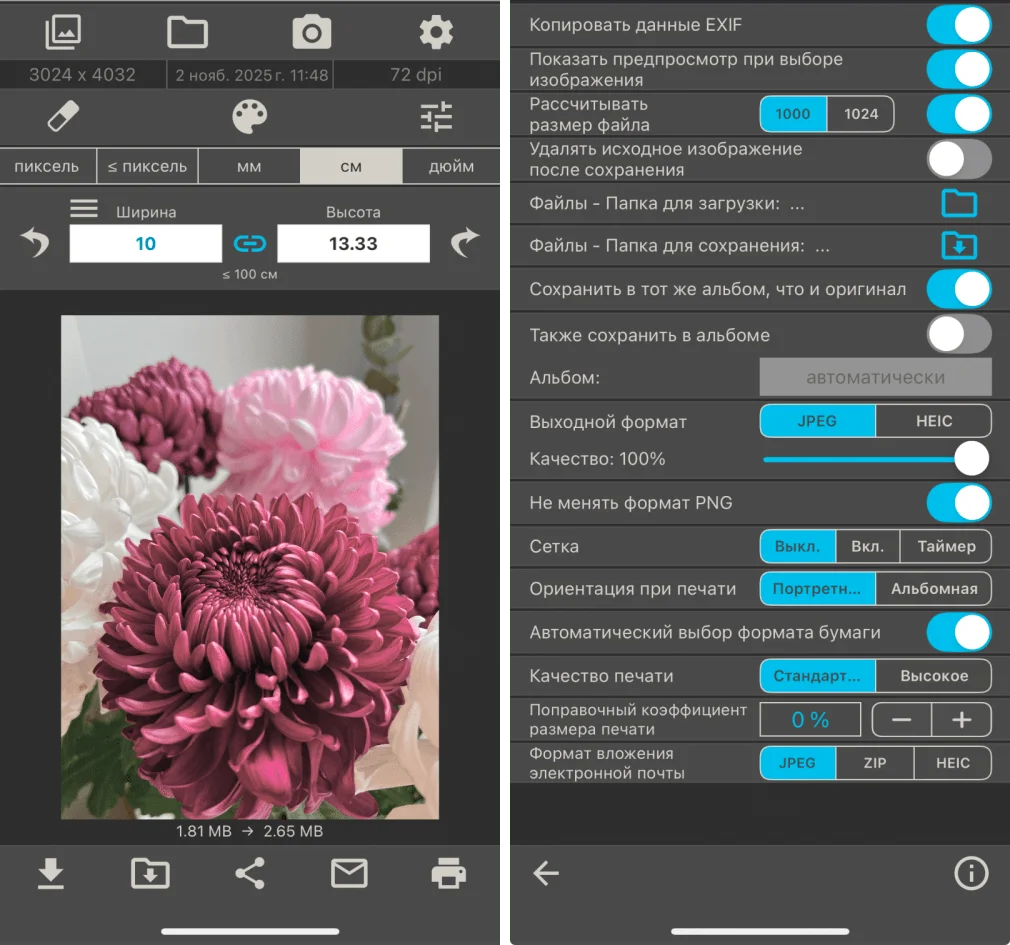Open the Альбом автоматически selector
Screen dimensions: 1010x945
click(x=875, y=378)
